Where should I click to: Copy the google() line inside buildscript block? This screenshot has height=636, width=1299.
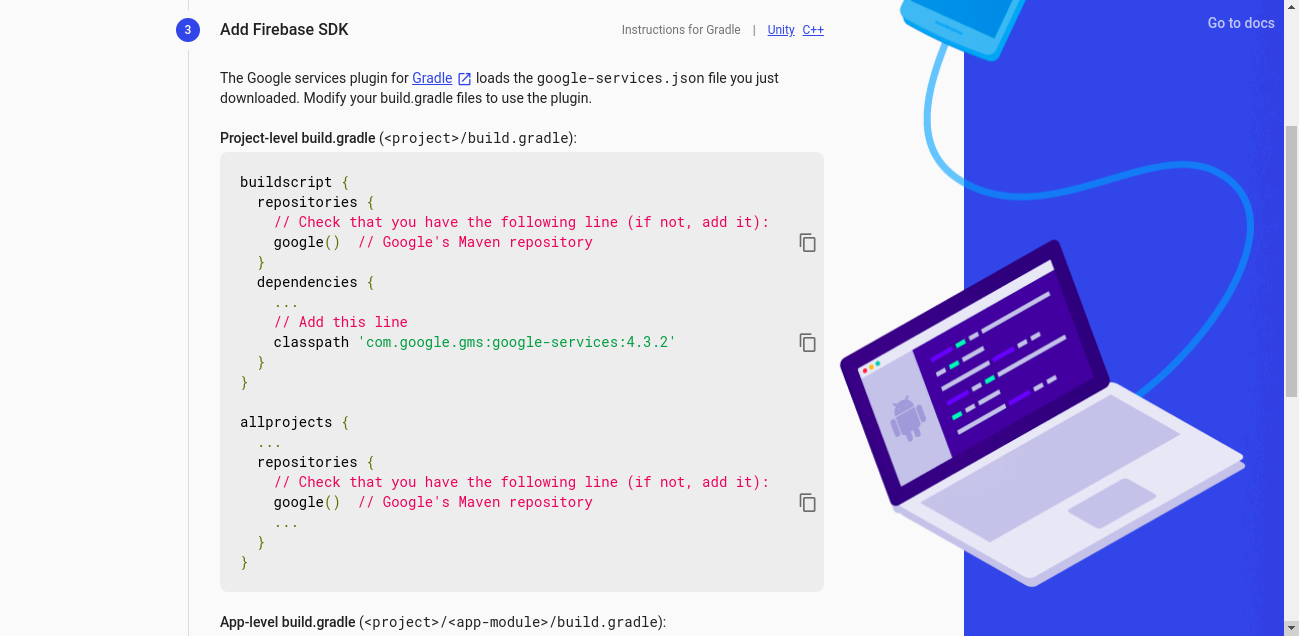[x=808, y=242]
